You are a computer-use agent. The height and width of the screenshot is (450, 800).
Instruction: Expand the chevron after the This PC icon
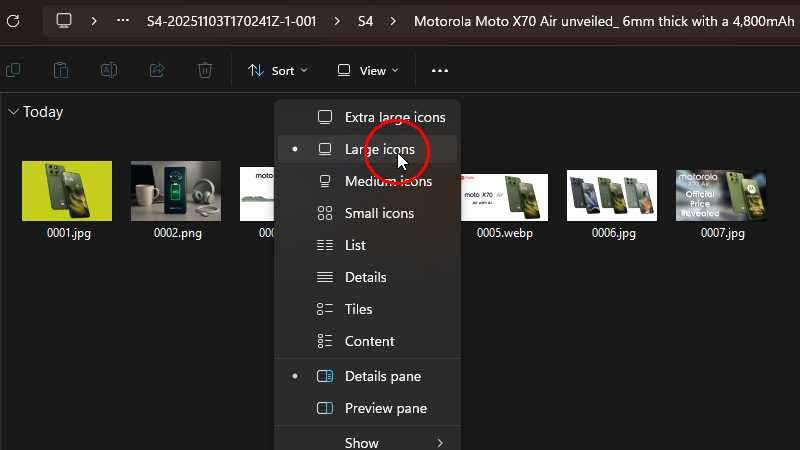pos(94,21)
